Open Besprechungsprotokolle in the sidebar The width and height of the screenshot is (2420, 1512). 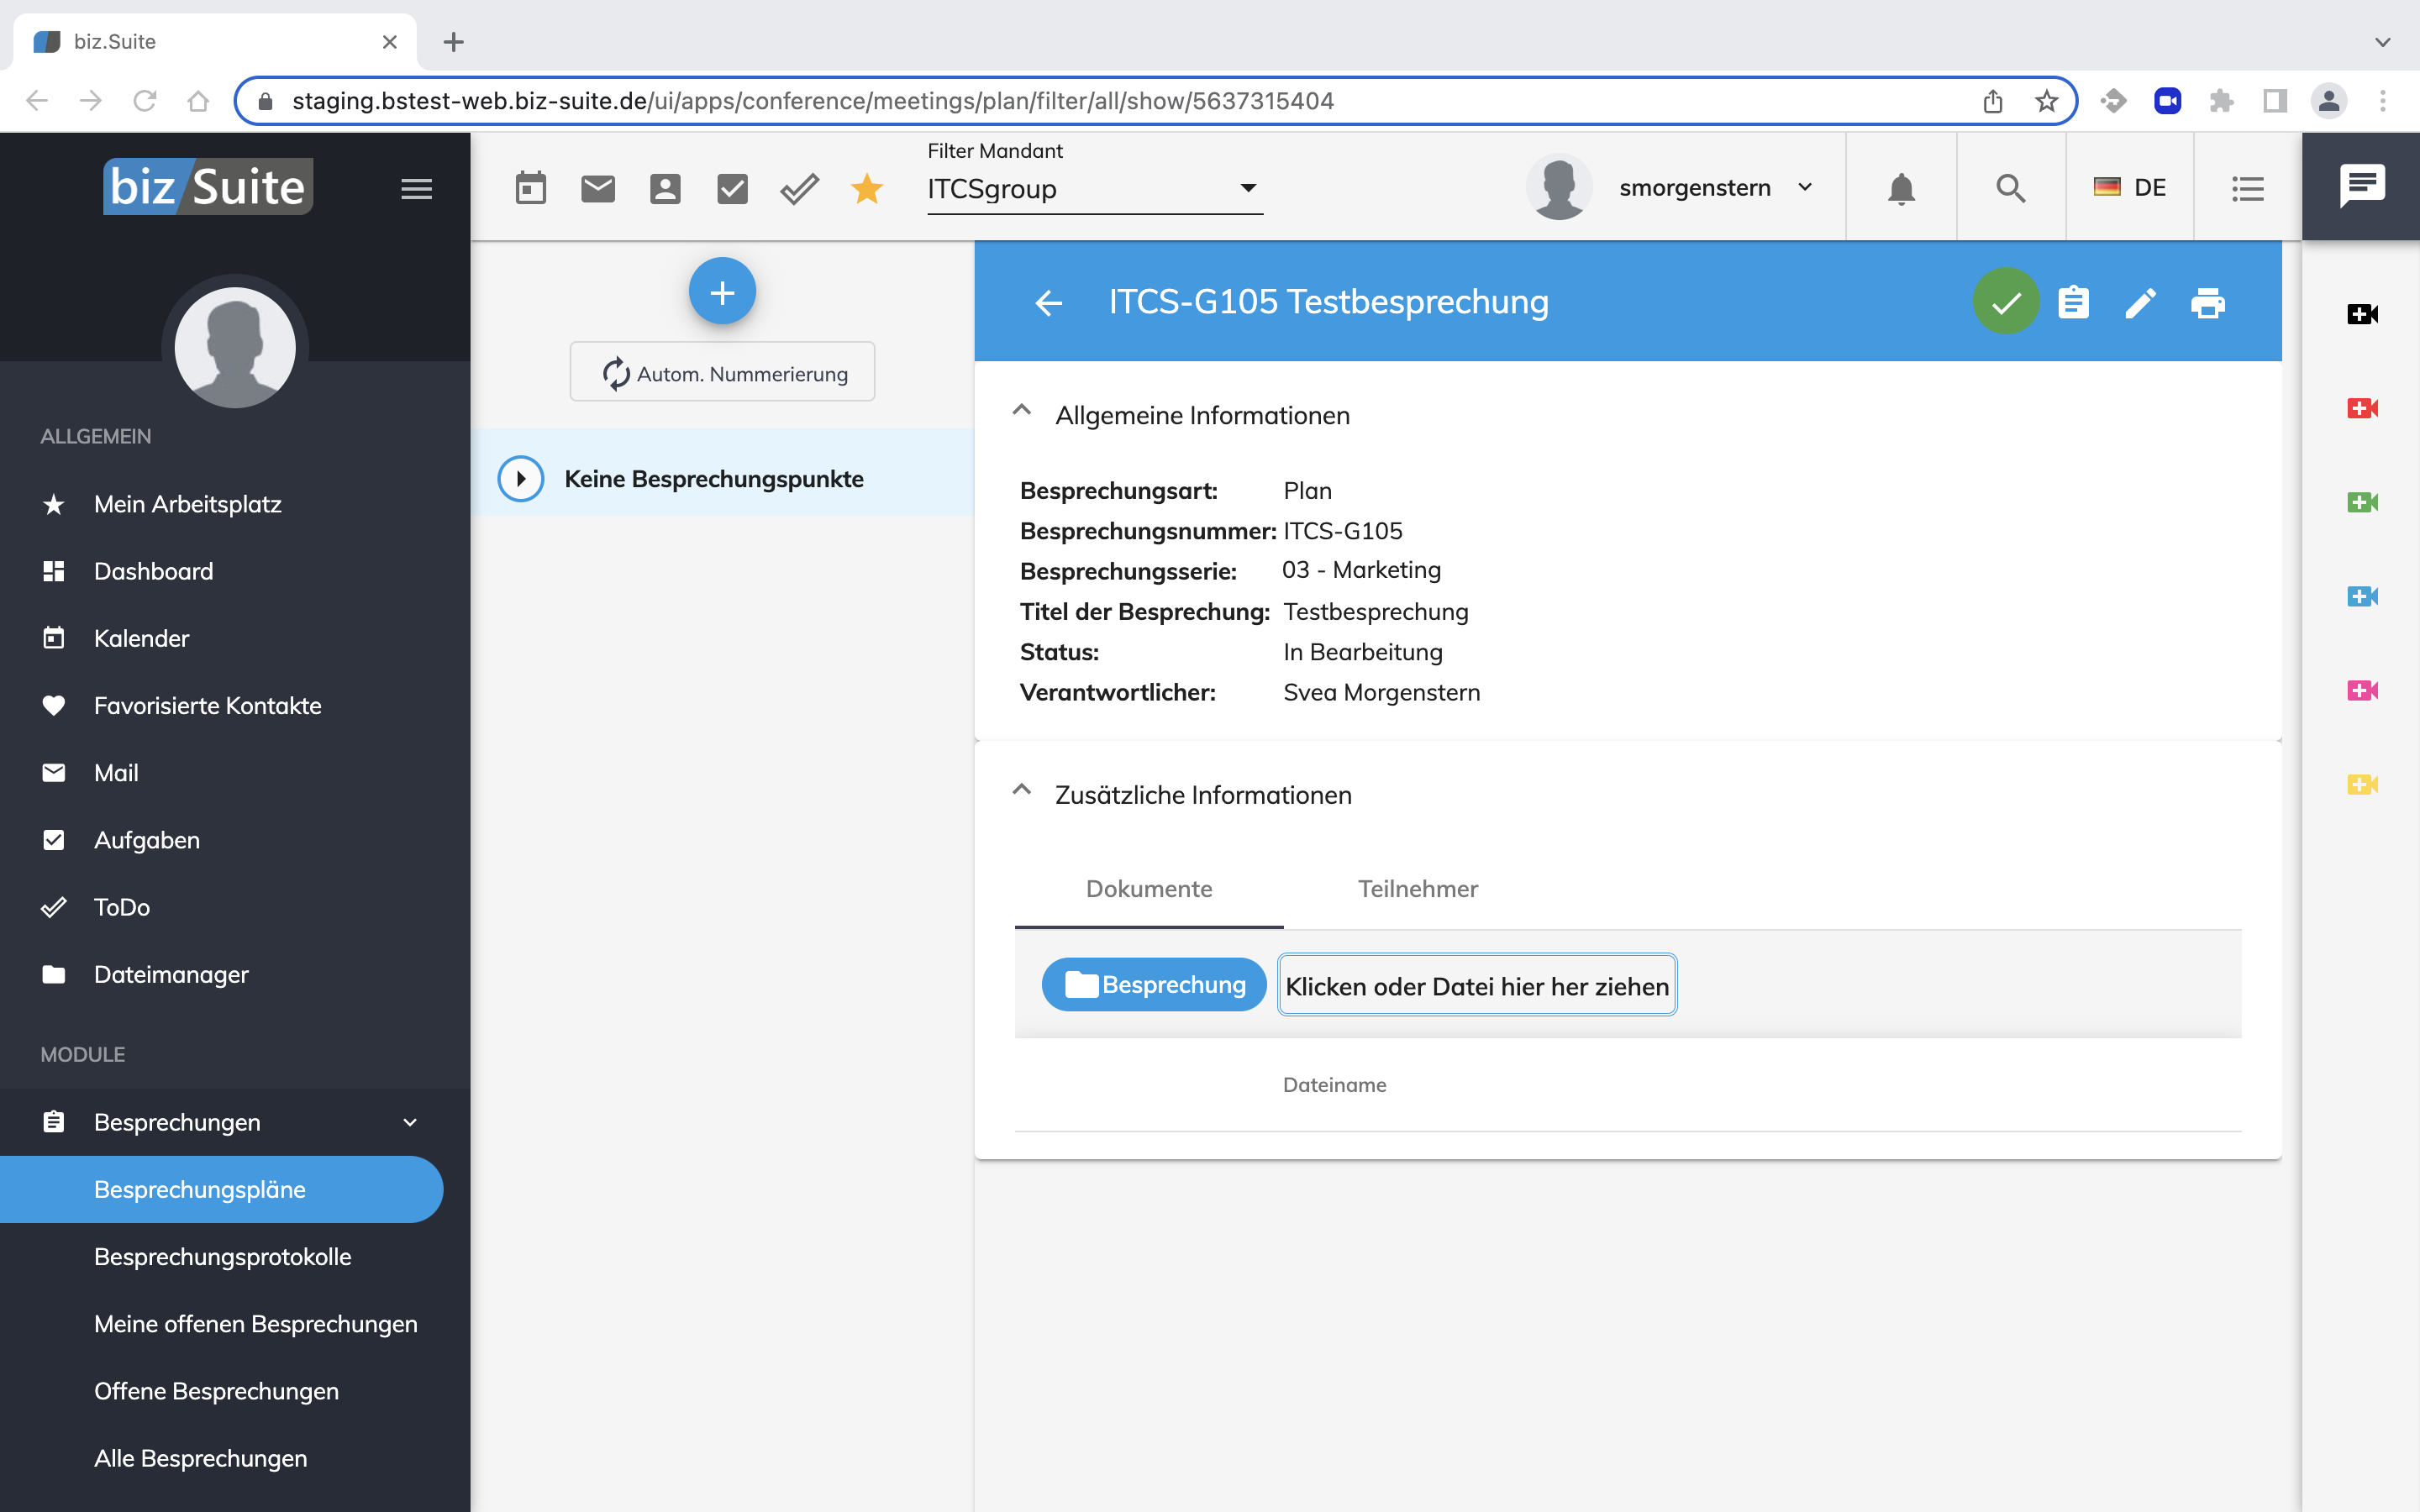tap(222, 1257)
